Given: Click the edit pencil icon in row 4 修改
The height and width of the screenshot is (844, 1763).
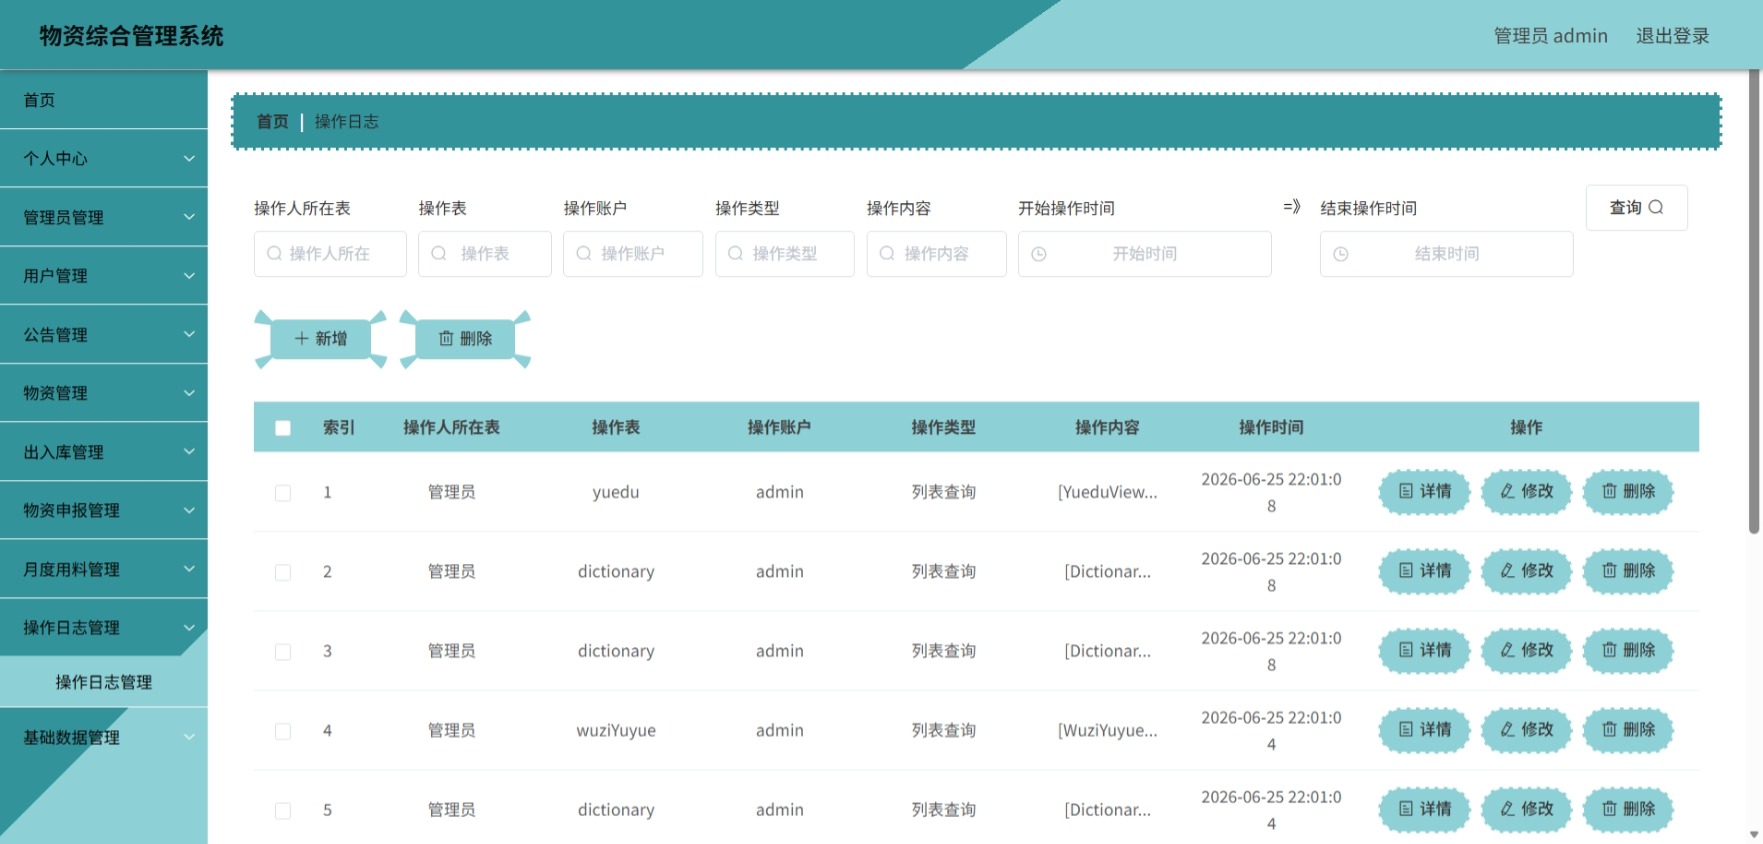Looking at the screenshot, I should pos(1507,729).
